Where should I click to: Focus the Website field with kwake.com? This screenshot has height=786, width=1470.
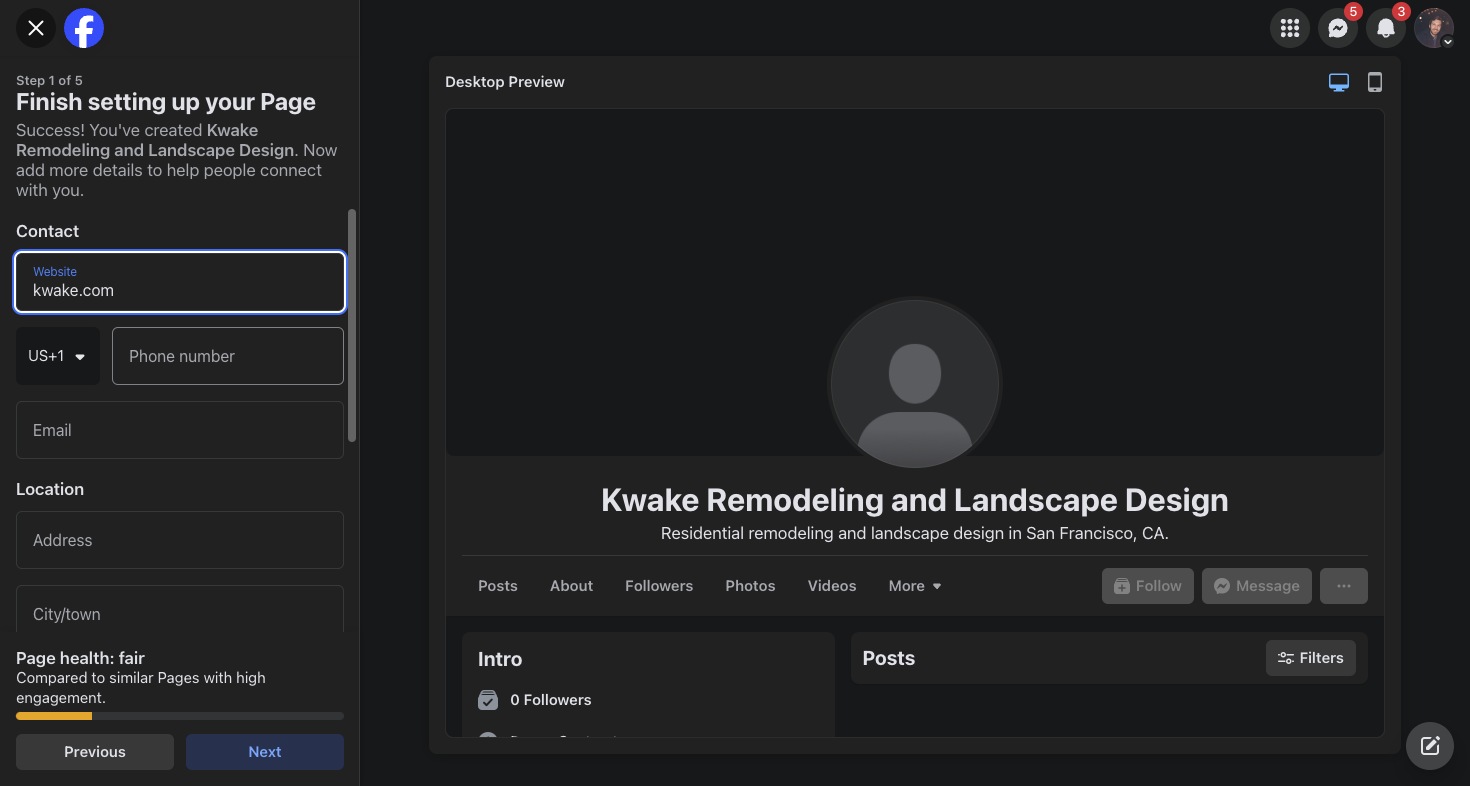coord(180,282)
